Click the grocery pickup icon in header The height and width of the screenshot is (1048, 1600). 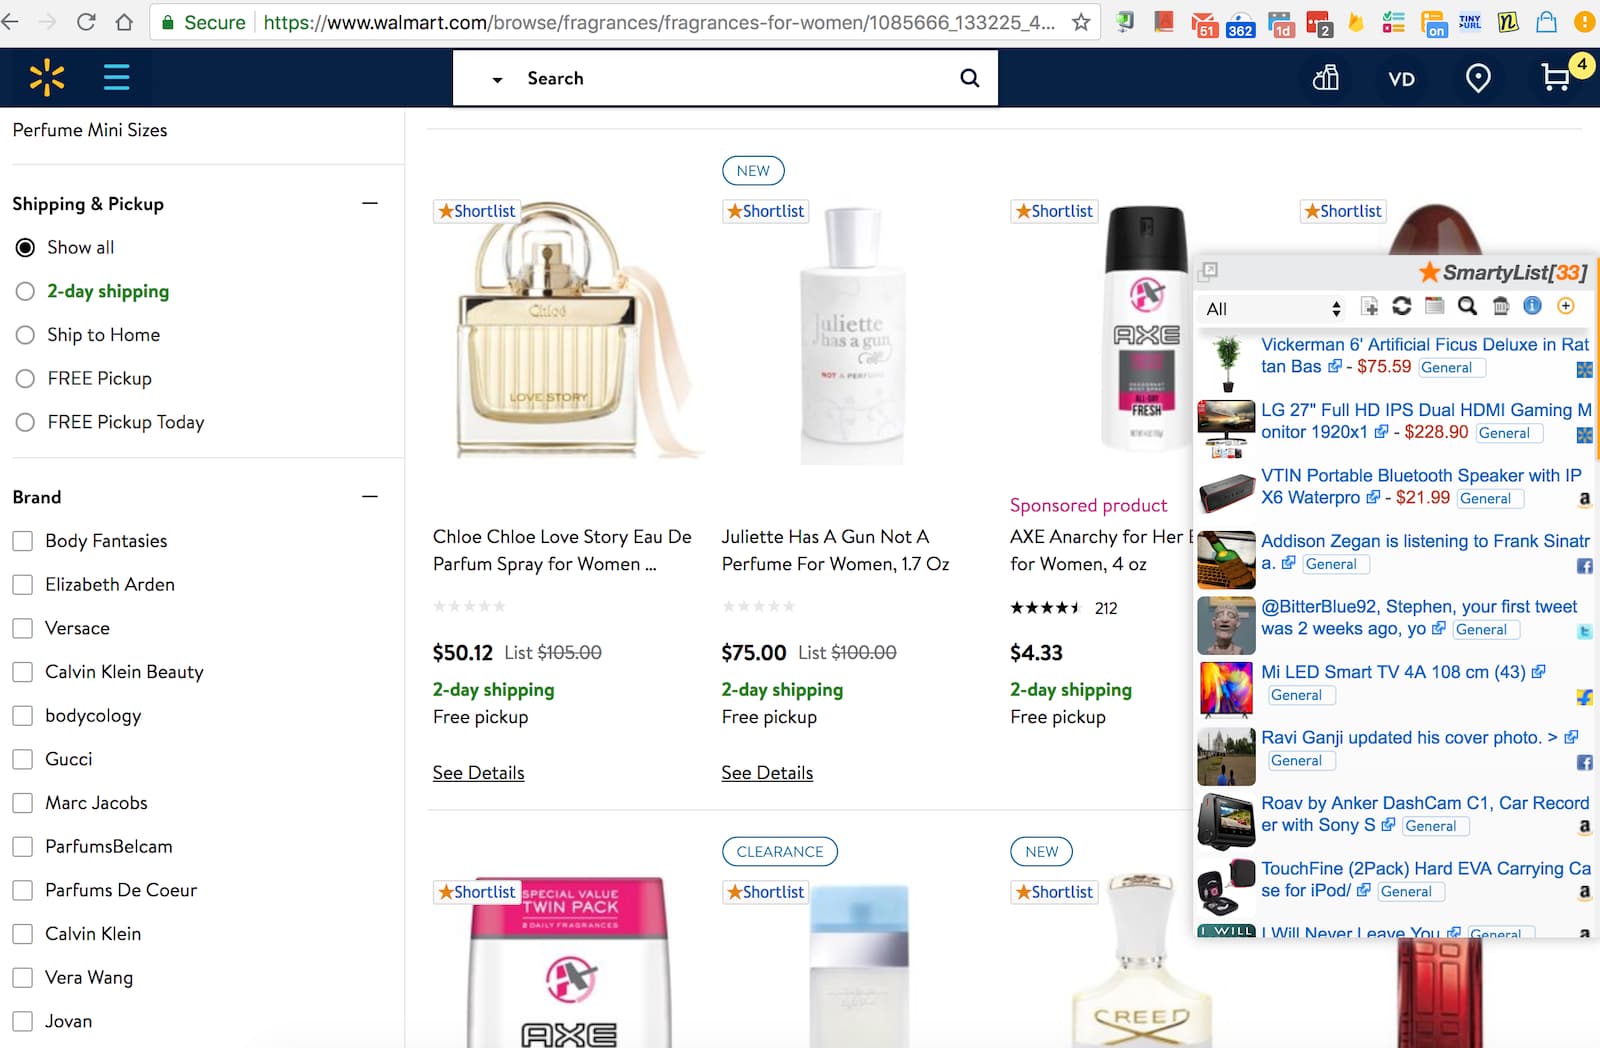click(1326, 78)
